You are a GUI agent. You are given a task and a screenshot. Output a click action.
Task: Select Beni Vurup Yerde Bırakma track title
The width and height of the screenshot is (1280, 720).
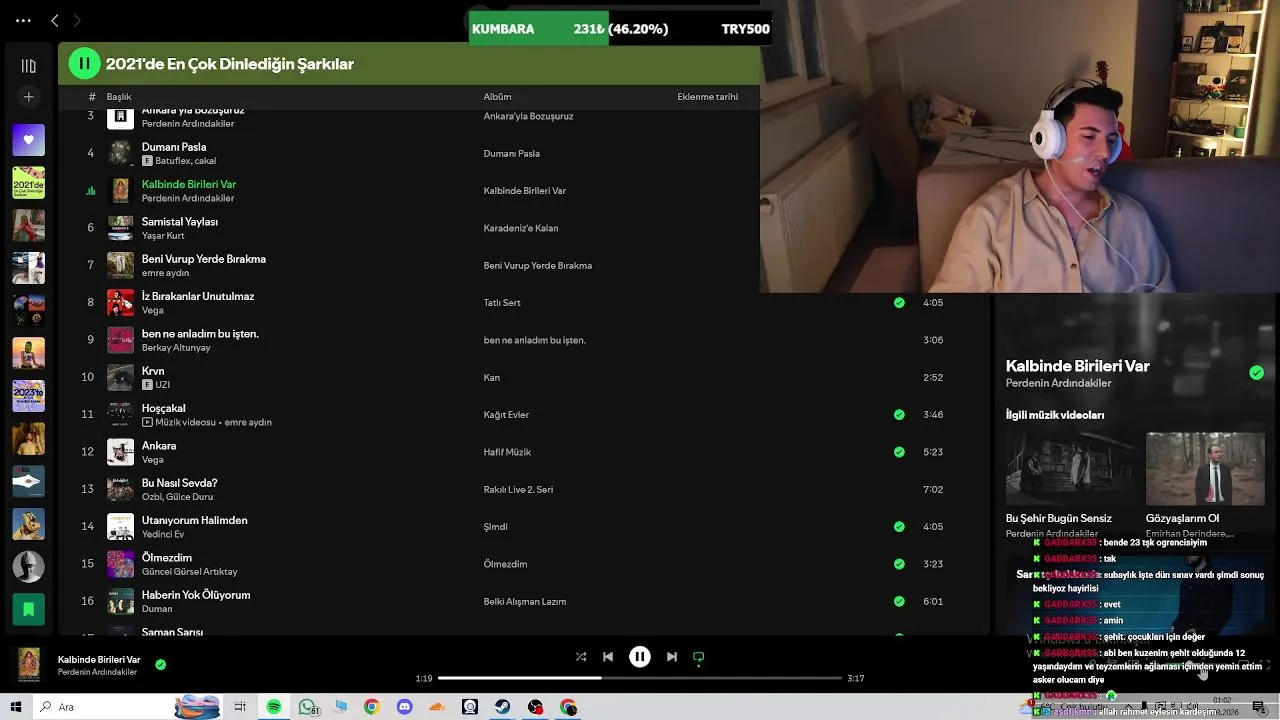203,259
